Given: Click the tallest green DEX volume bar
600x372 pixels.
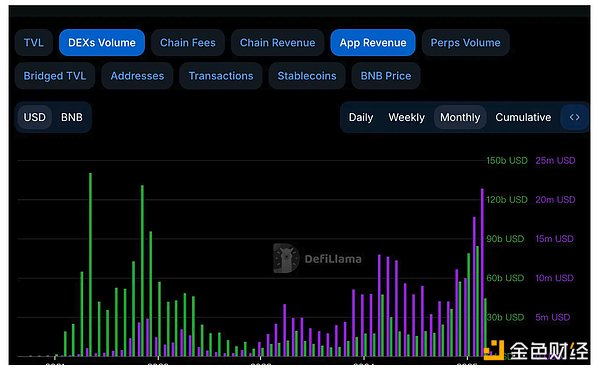Looking at the screenshot, I should point(90,264).
